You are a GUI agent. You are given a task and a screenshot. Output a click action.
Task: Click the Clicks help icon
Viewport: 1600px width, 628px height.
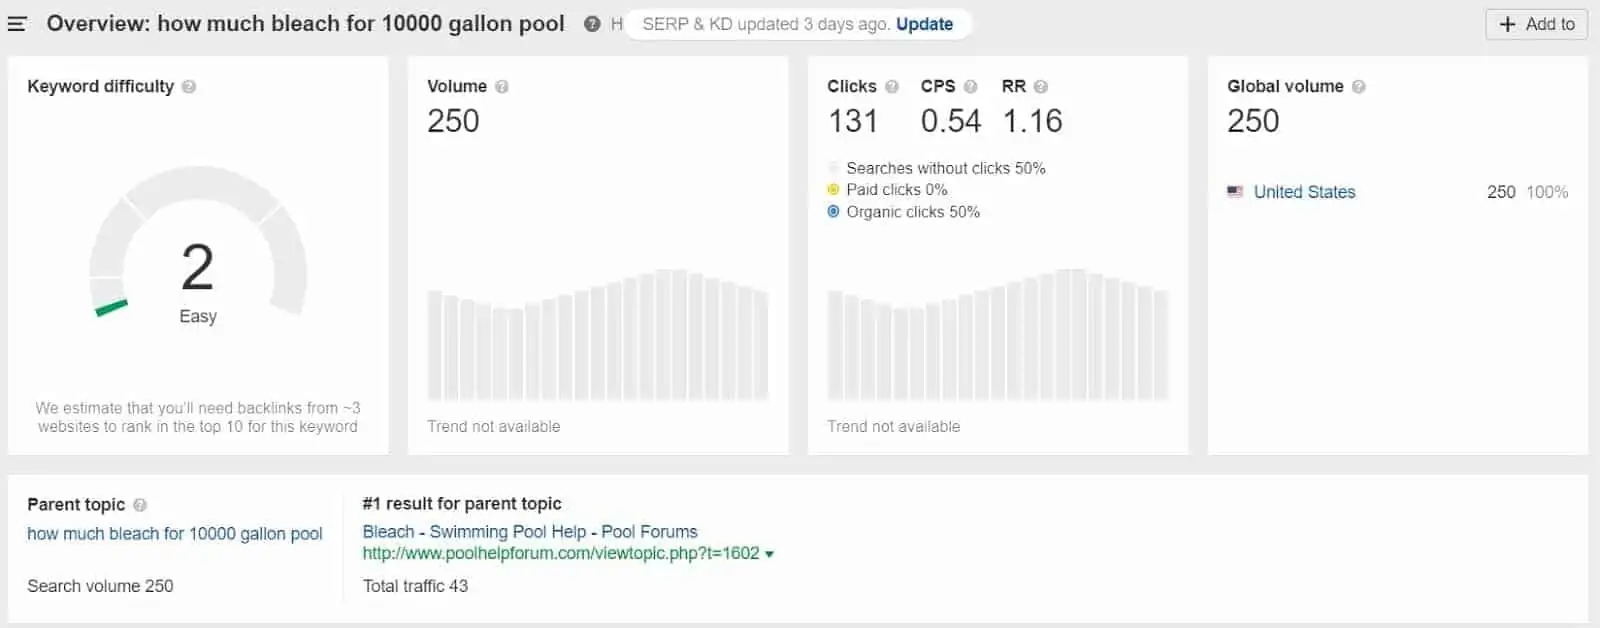pos(892,87)
